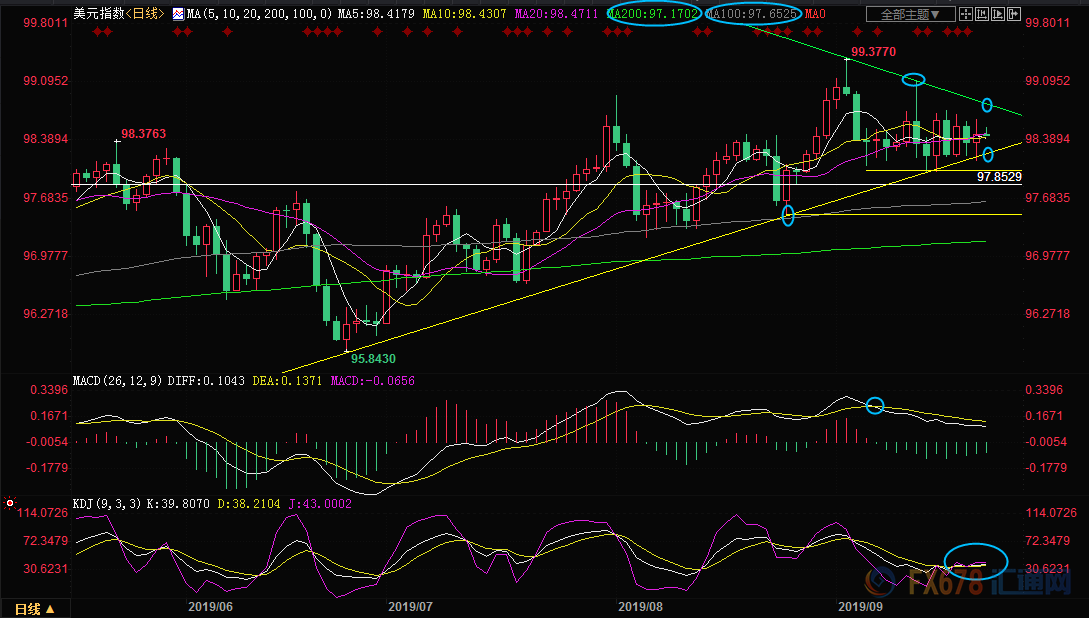Click the blue circle on MACD crossover
This screenshot has height=618, width=1089.
pos(875,405)
